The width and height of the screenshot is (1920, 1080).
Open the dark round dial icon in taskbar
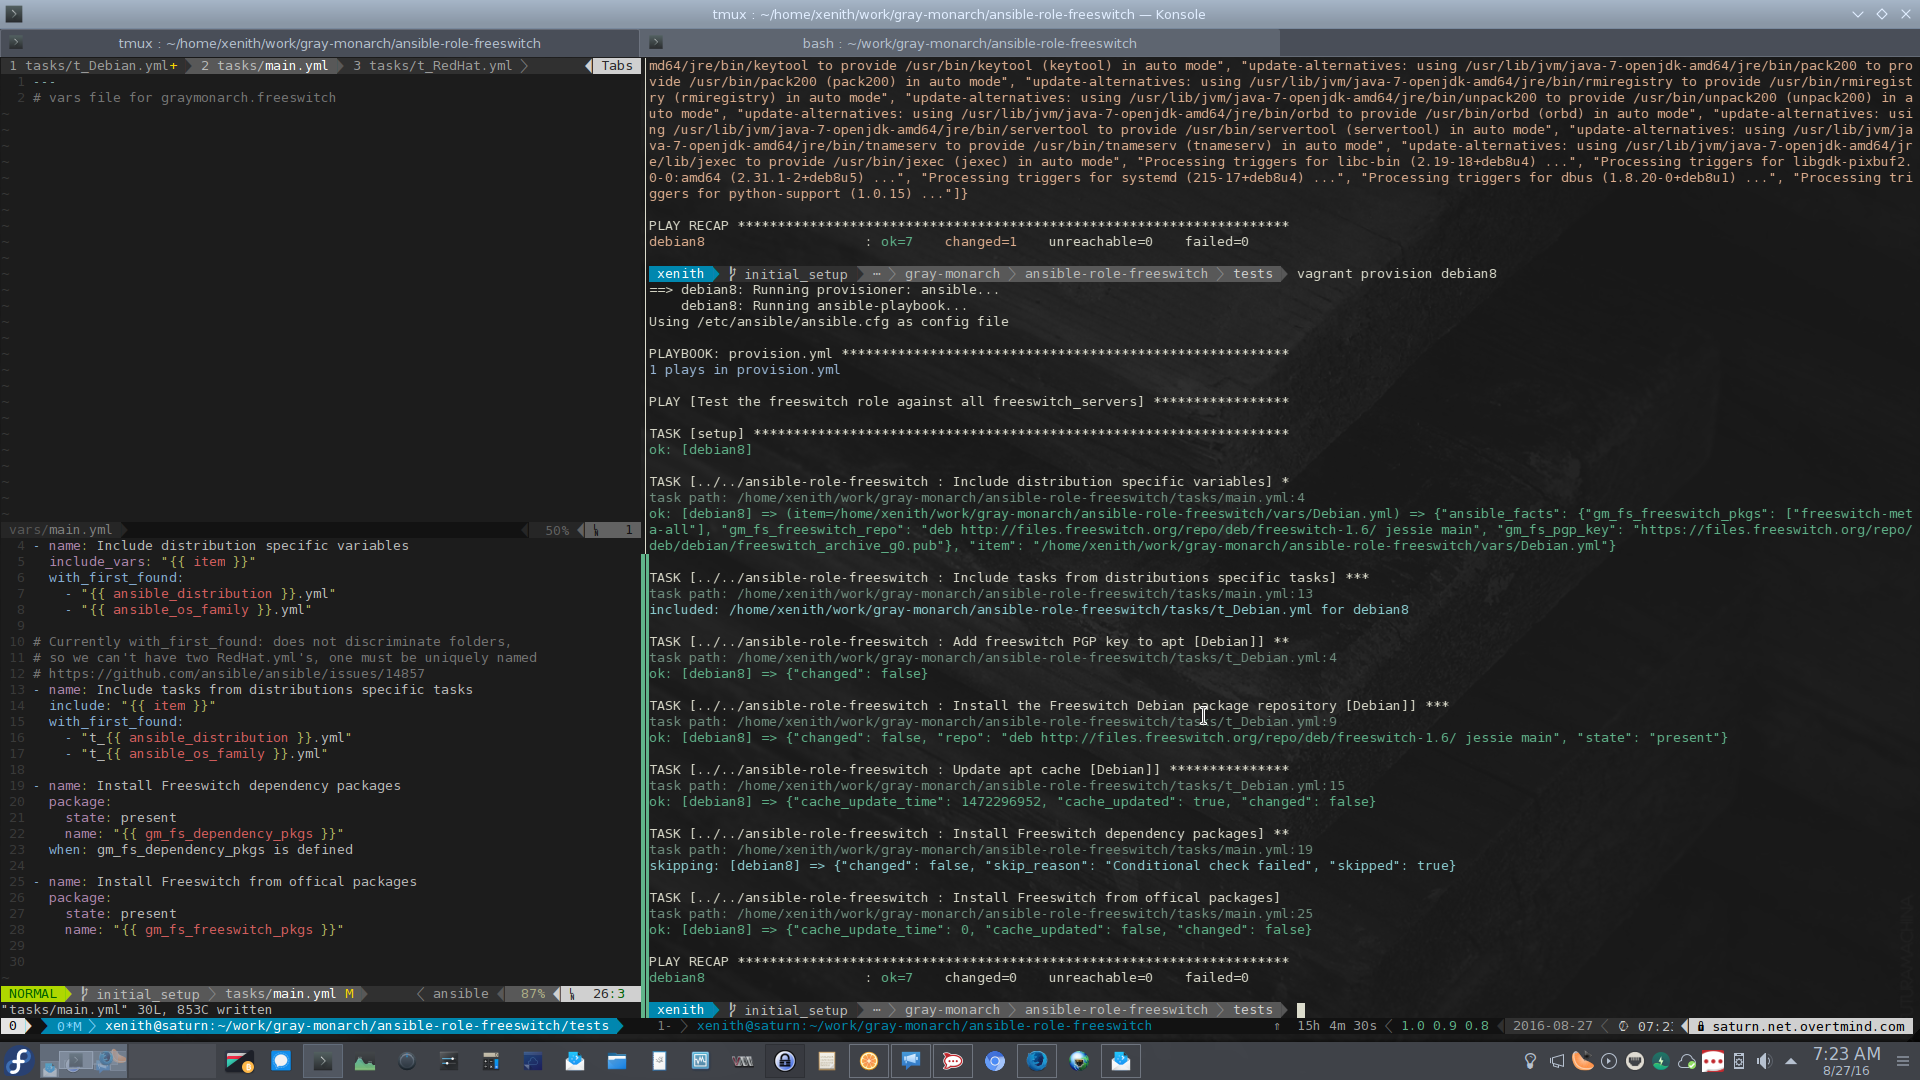pyautogui.click(x=407, y=1061)
